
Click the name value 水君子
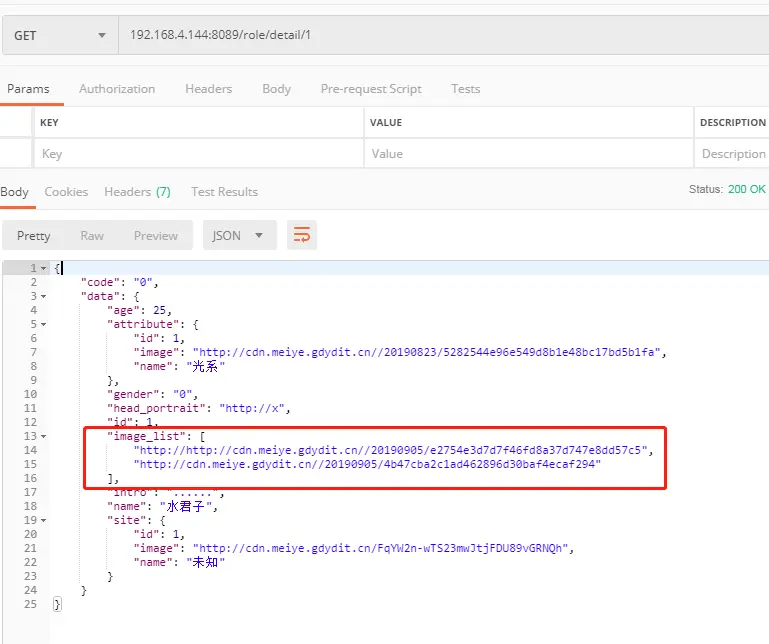pyautogui.click(x=186, y=506)
